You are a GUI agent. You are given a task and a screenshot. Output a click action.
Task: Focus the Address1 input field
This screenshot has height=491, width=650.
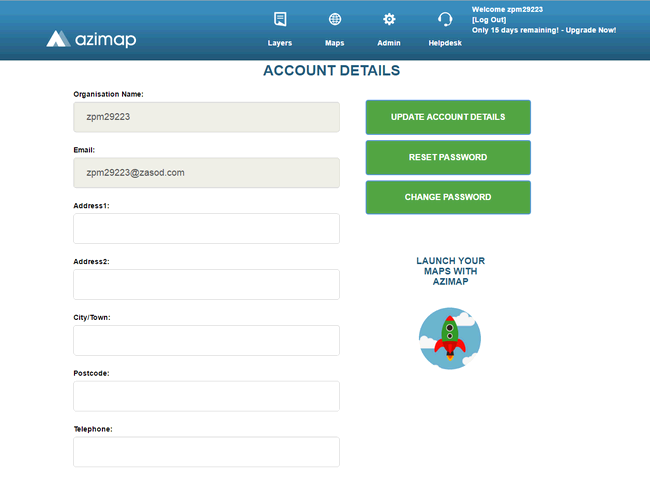206,228
